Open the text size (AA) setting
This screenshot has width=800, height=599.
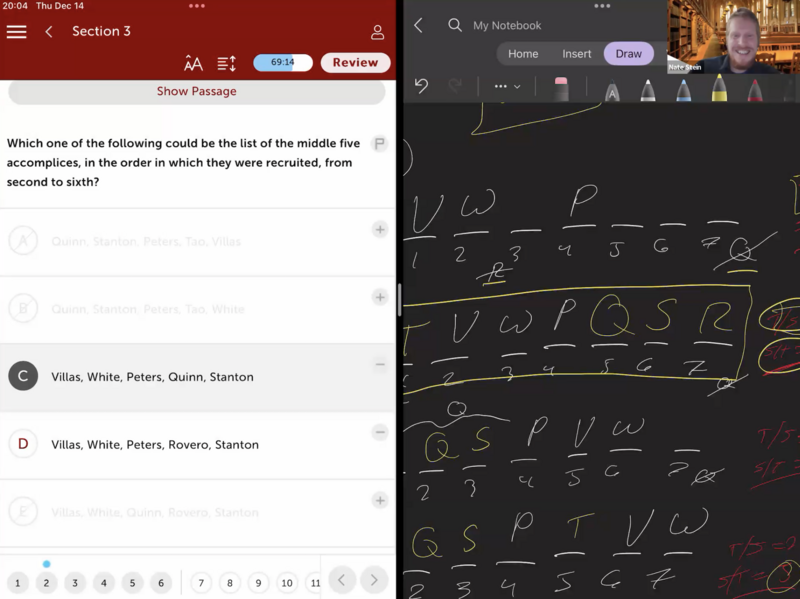193,63
